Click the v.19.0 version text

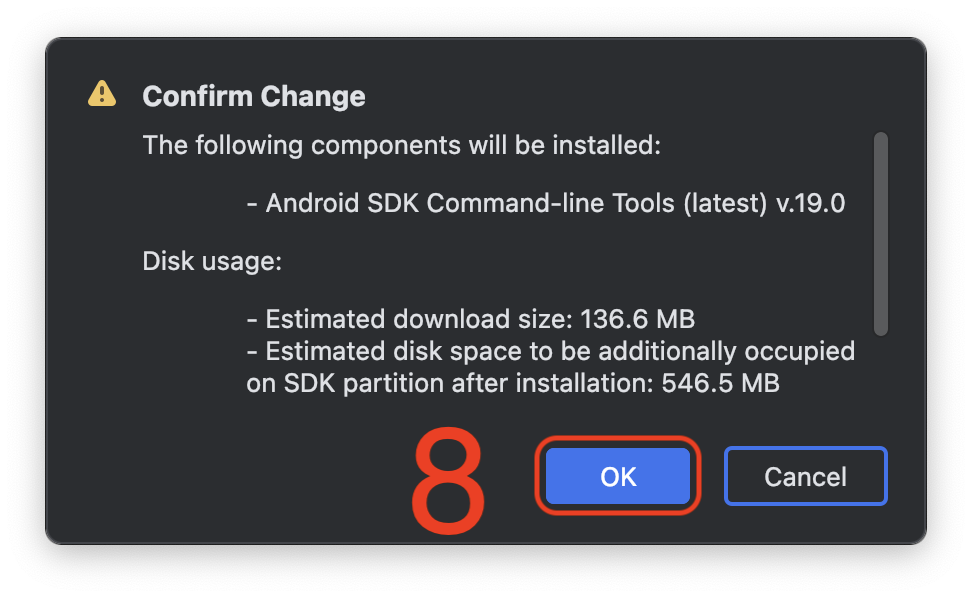tap(811, 204)
